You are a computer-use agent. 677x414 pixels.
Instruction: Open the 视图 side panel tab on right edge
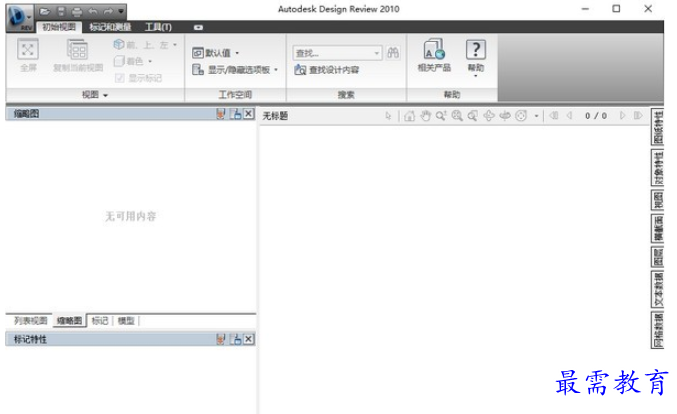[658, 201]
